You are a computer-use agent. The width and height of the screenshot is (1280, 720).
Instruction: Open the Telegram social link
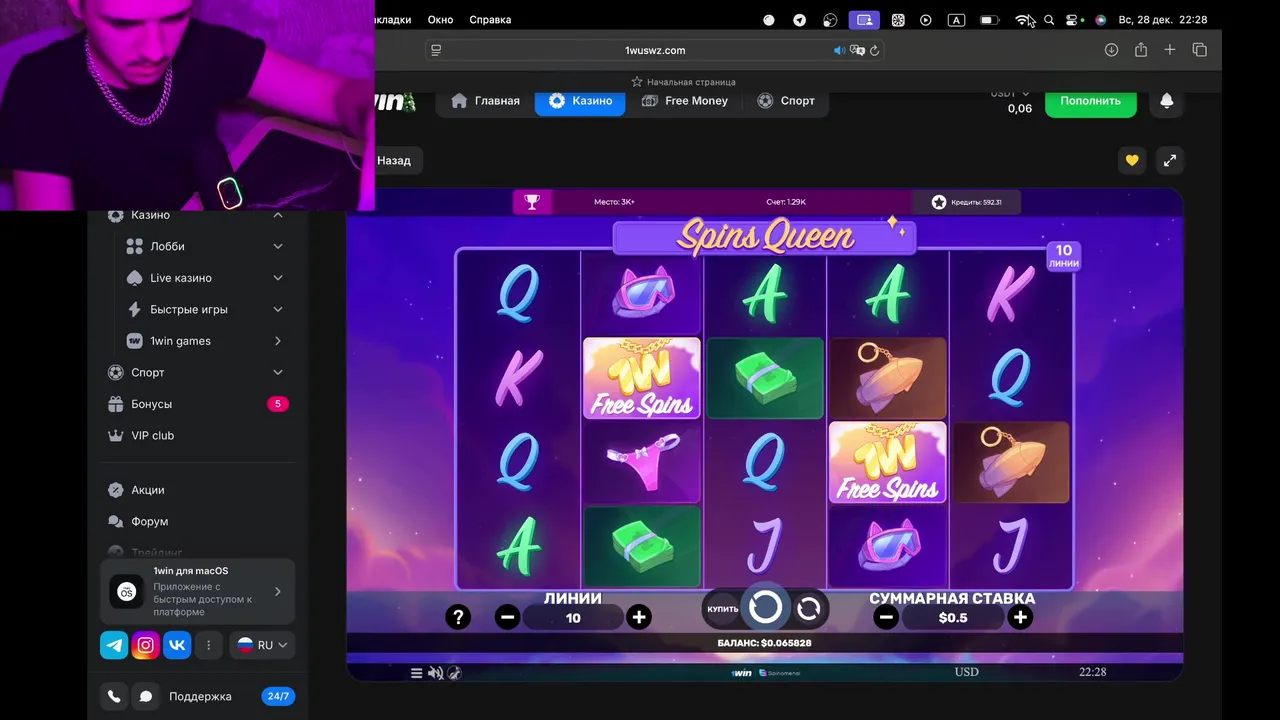click(114, 645)
